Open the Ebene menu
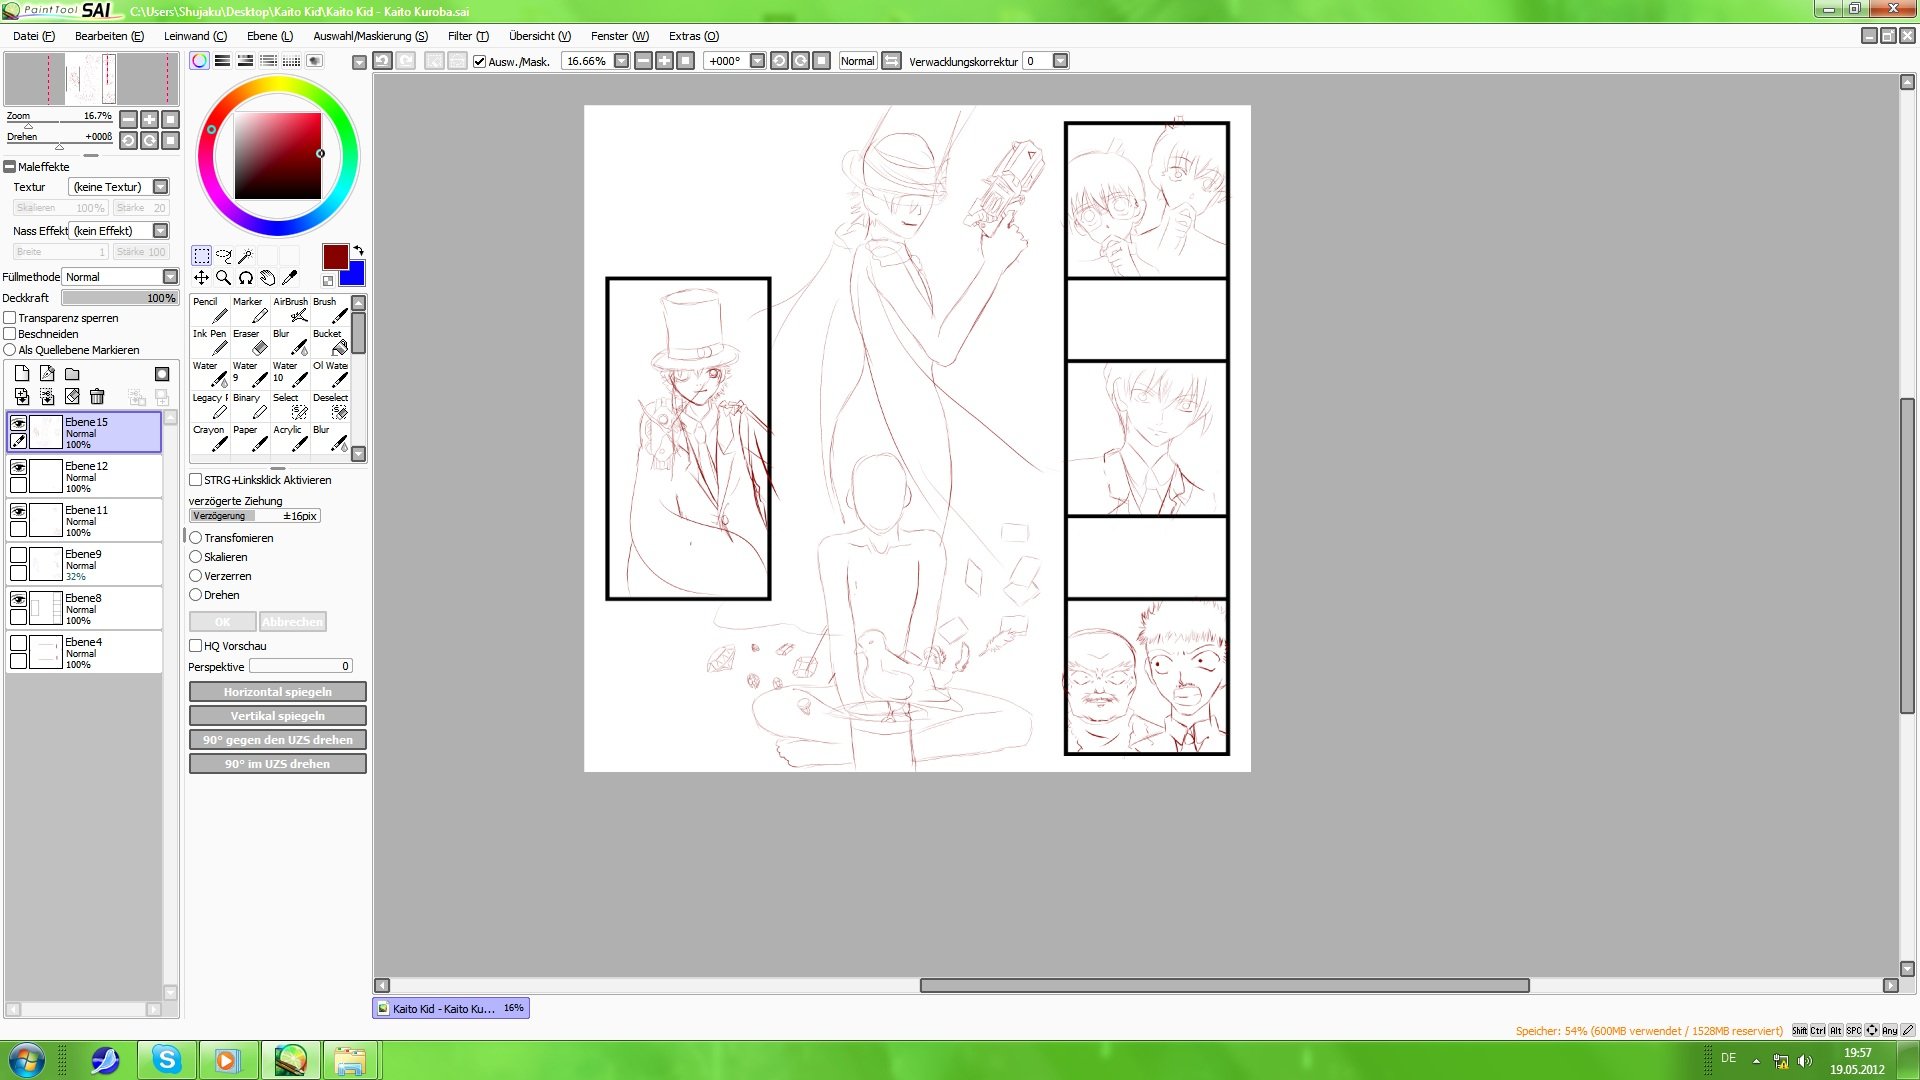Viewport: 1920px width, 1080px height. 270,36
